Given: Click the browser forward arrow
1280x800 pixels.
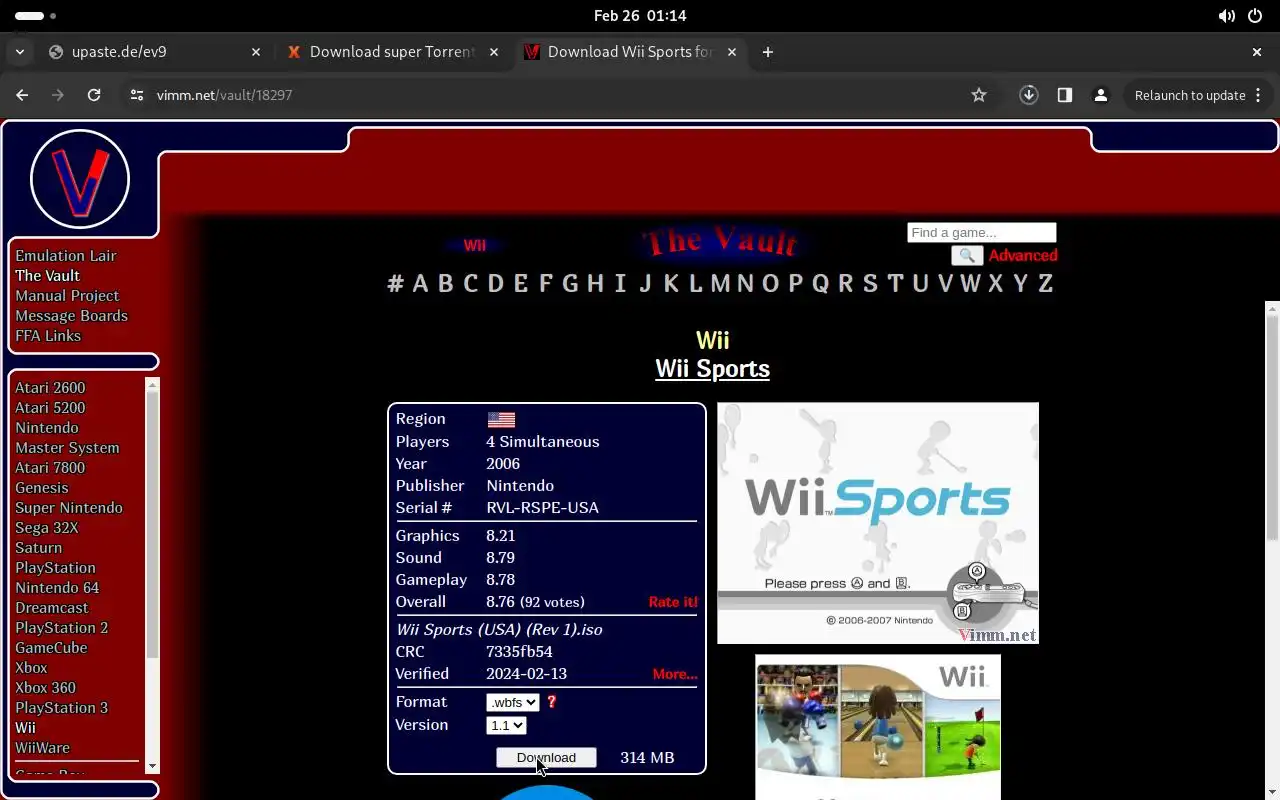Looking at the screenshot, I should click(58, 95).
